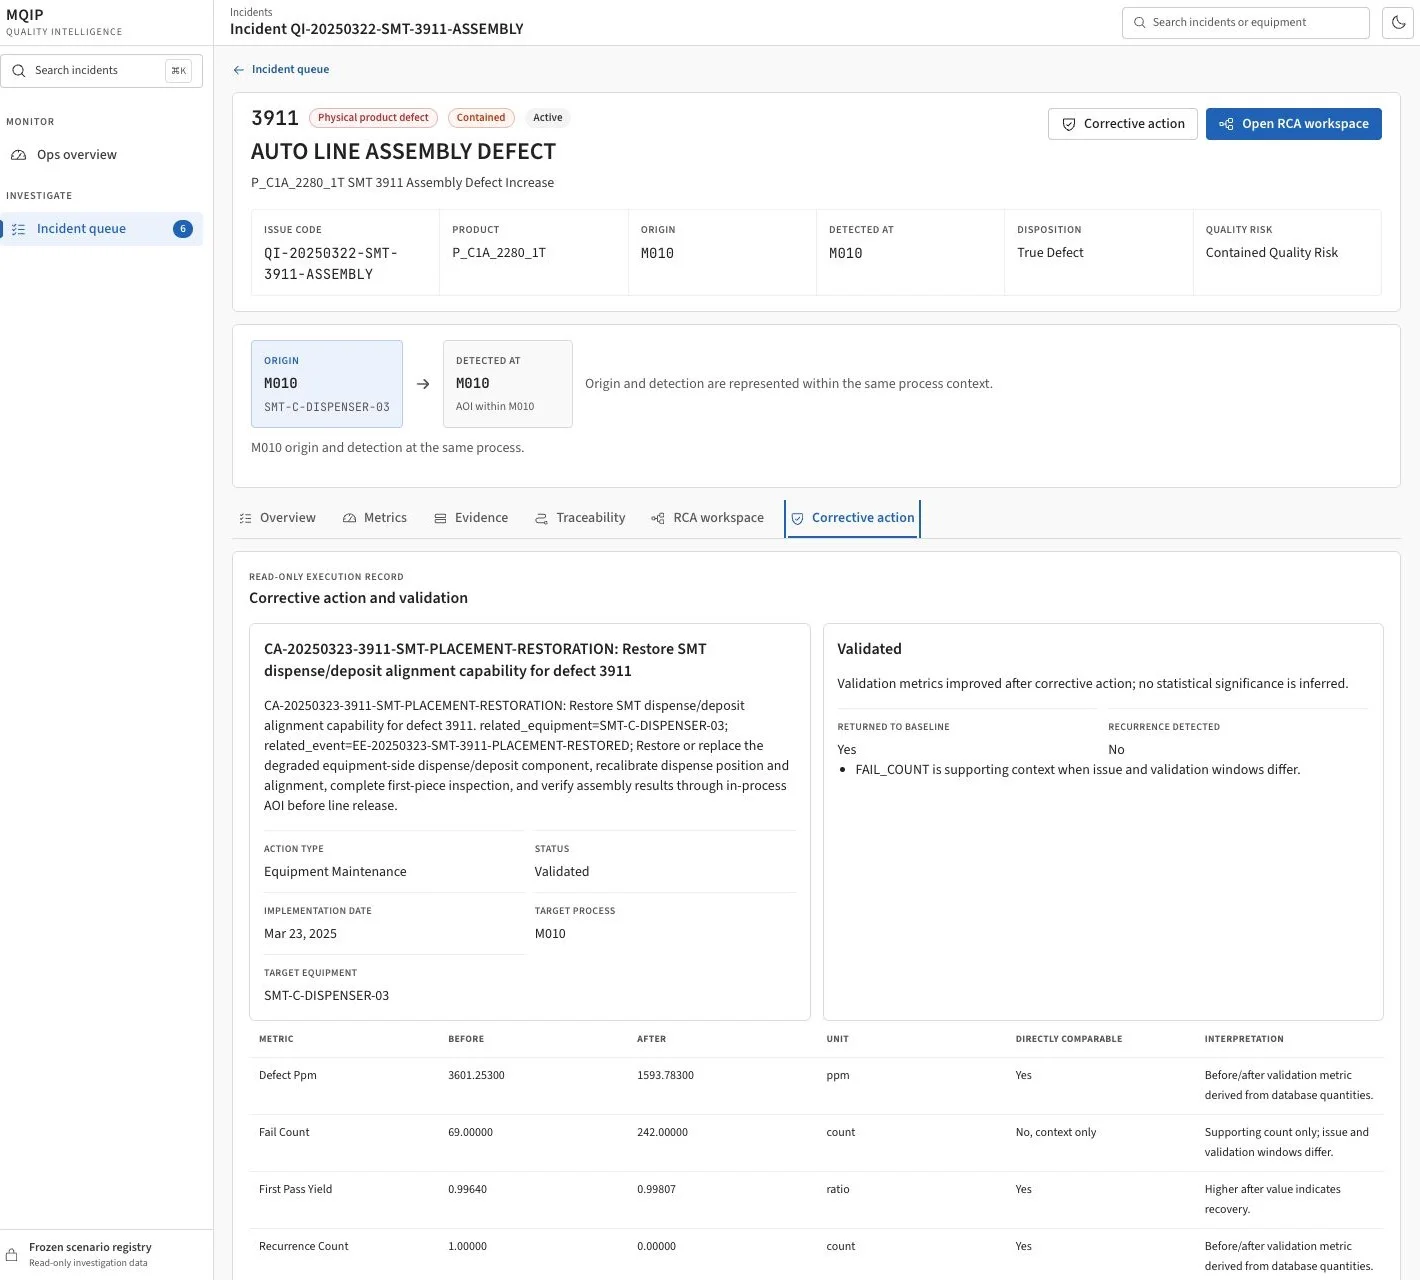The image size is (1420, 1280).
Task: Click the shield icon in Corrective action button
Action: point(1069,124)
